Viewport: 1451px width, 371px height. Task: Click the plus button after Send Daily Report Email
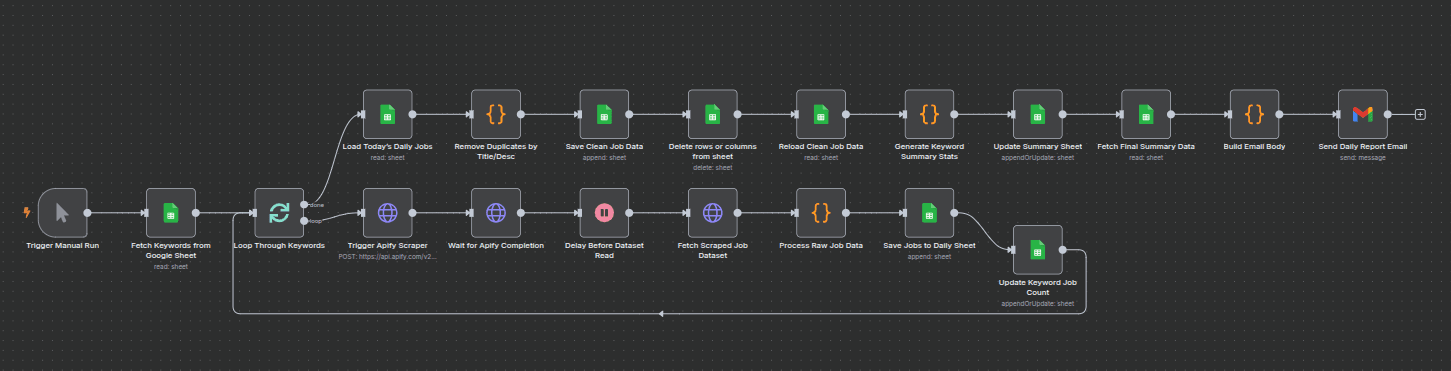tap(1420, 114)
